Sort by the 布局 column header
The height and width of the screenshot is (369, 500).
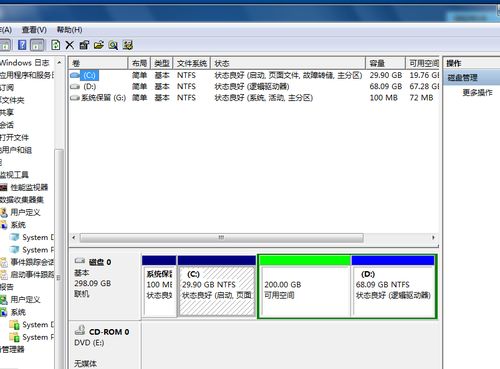pos(139,63)
